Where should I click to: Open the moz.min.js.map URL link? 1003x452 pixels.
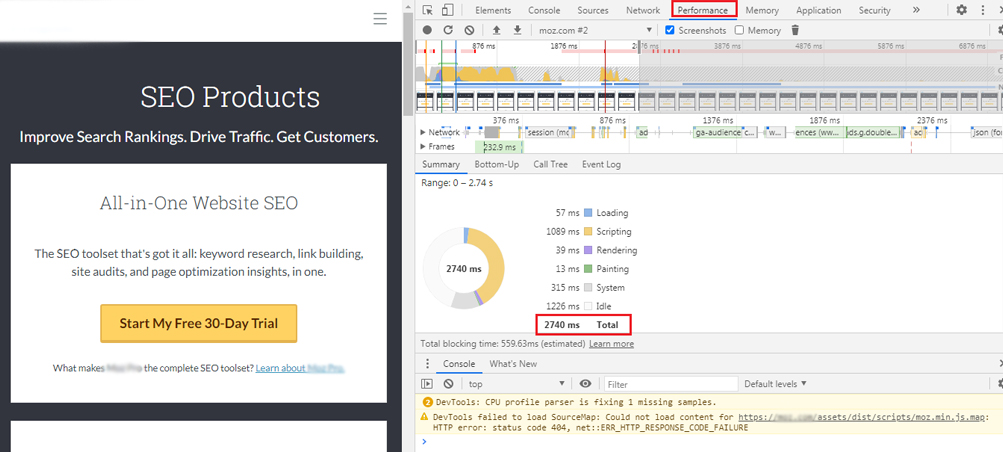pos(863,417)
